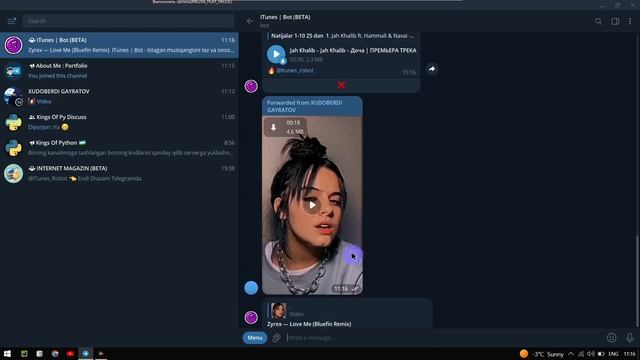Open the volume control in the tray
The image size is (640, 360).
(591, 354)
